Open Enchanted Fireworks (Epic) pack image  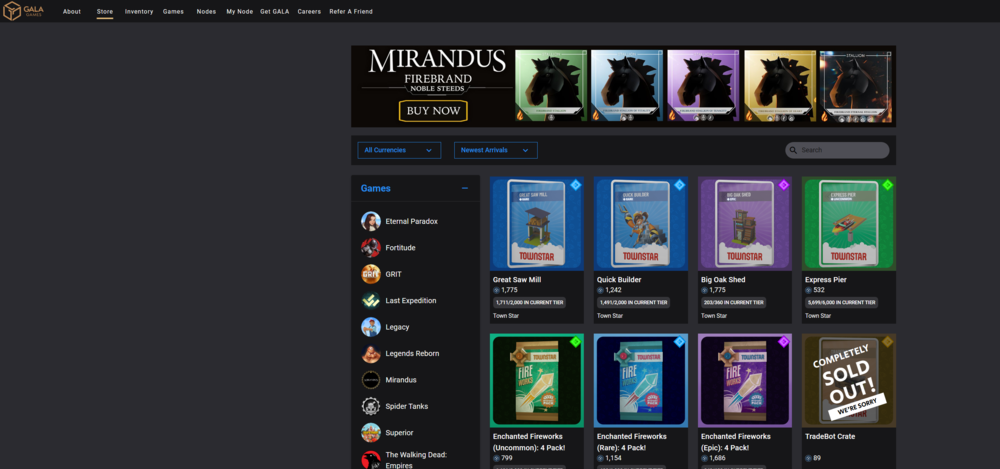tap(745, 380)
